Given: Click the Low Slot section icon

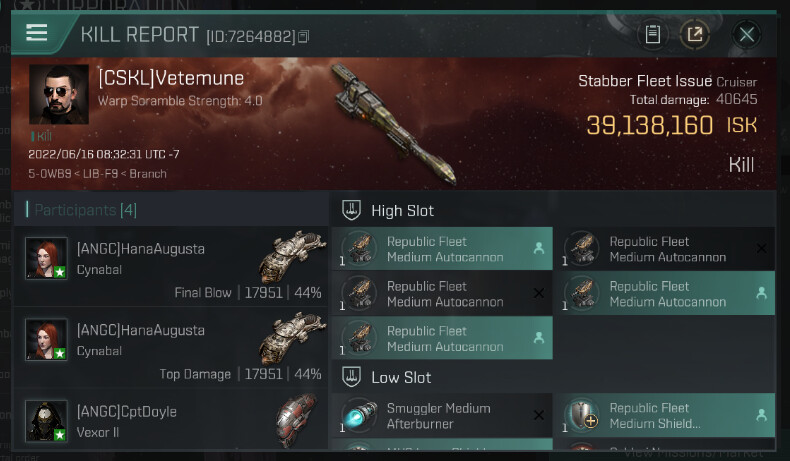Looking at the screenshot, I should (350, 377).
